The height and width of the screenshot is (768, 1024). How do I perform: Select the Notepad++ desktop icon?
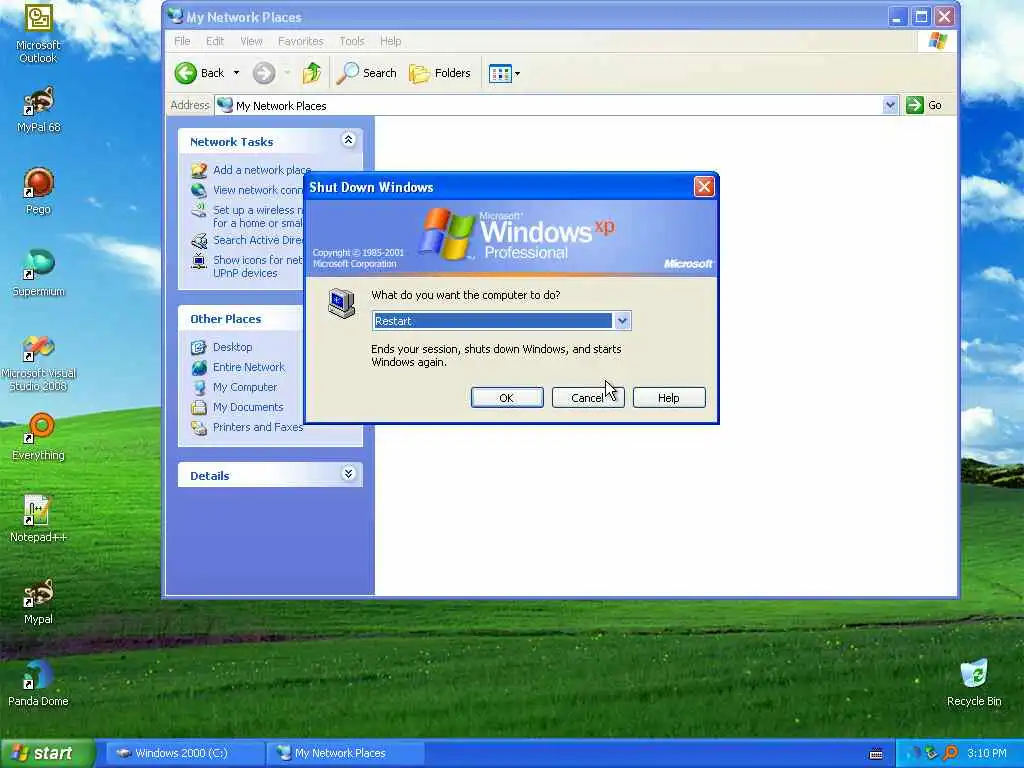[38, 519]
